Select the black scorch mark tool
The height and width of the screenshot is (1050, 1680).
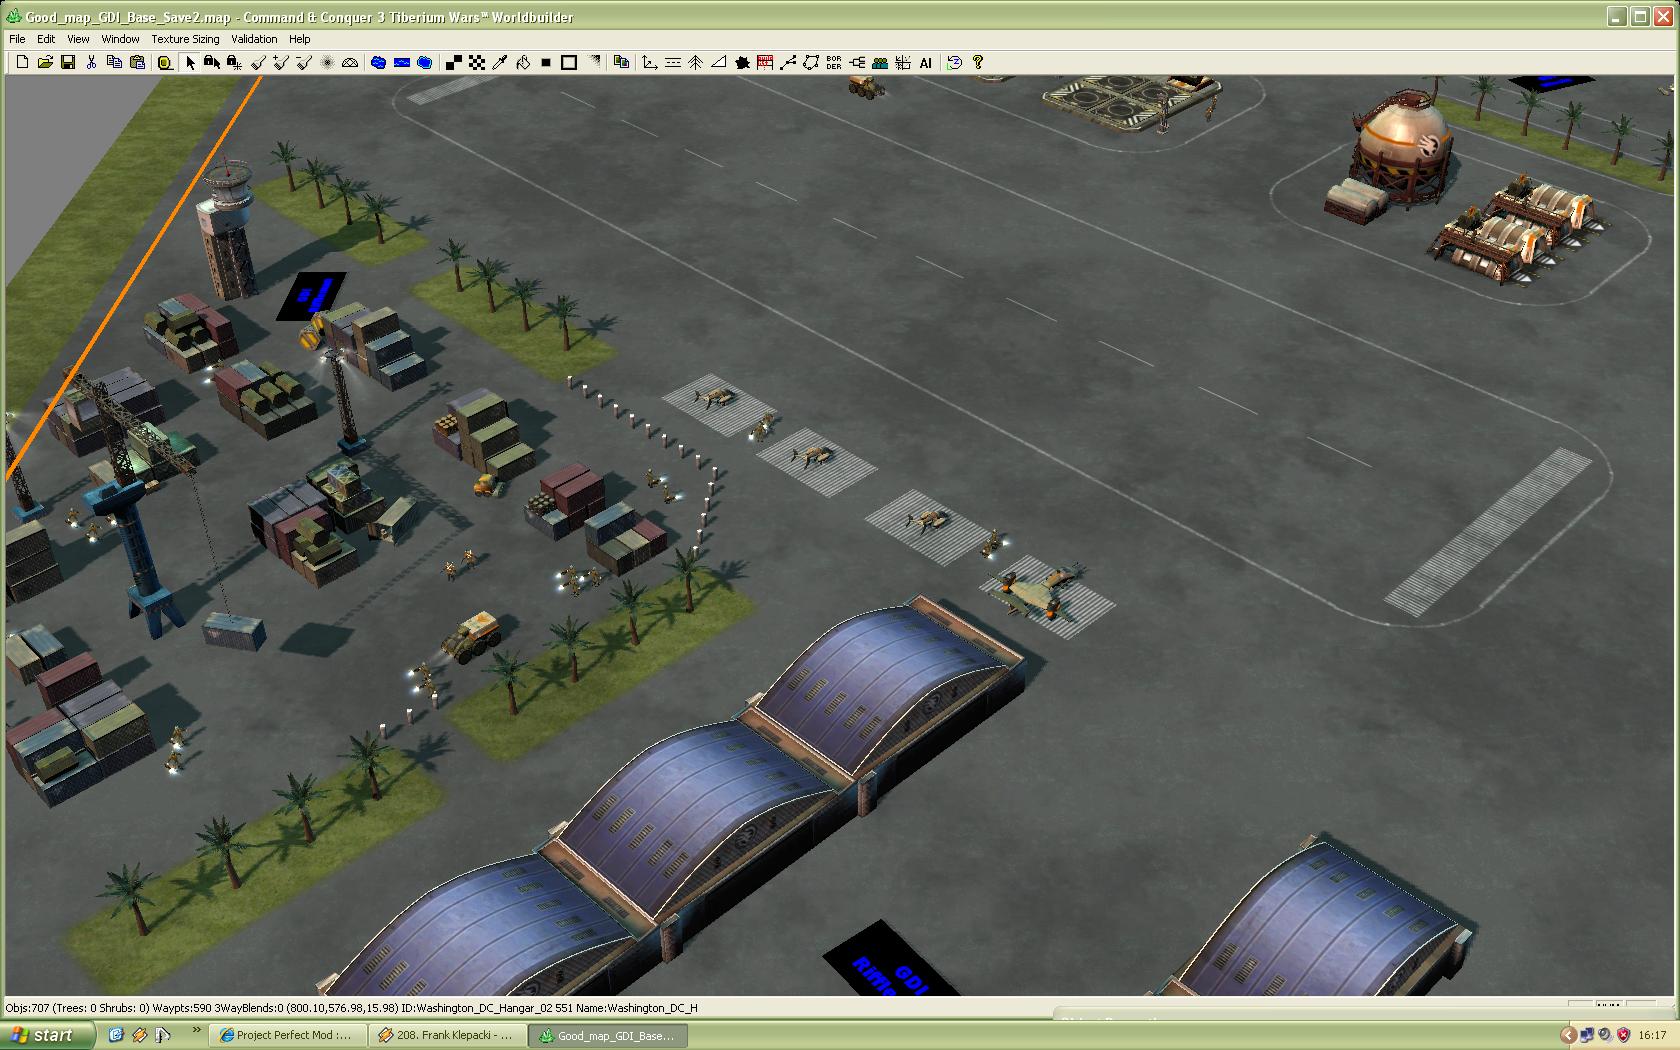(x=742, y=62)
